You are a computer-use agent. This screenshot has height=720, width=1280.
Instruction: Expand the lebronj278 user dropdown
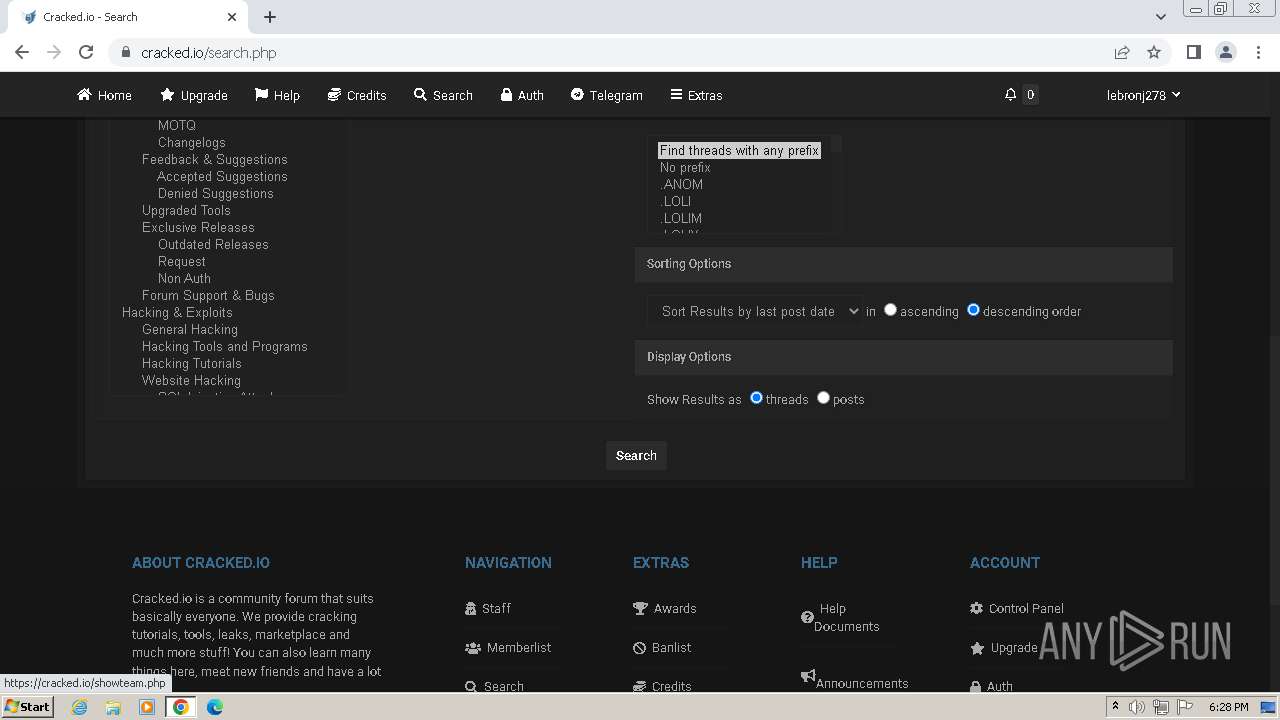point(1143,95)
